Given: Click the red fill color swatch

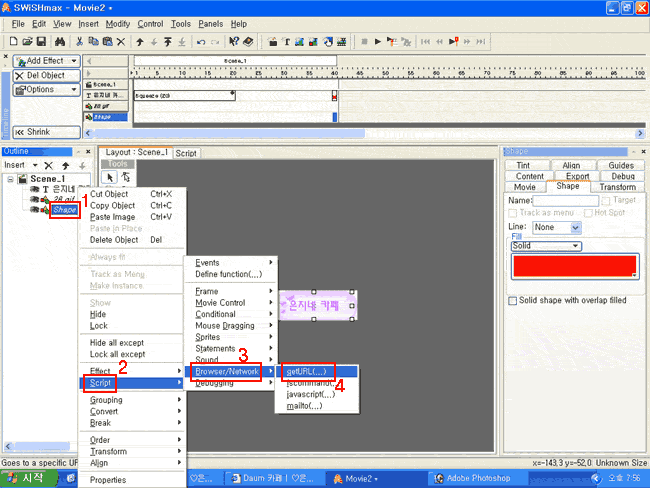Looking at the screenshot, I should [575, 267].
